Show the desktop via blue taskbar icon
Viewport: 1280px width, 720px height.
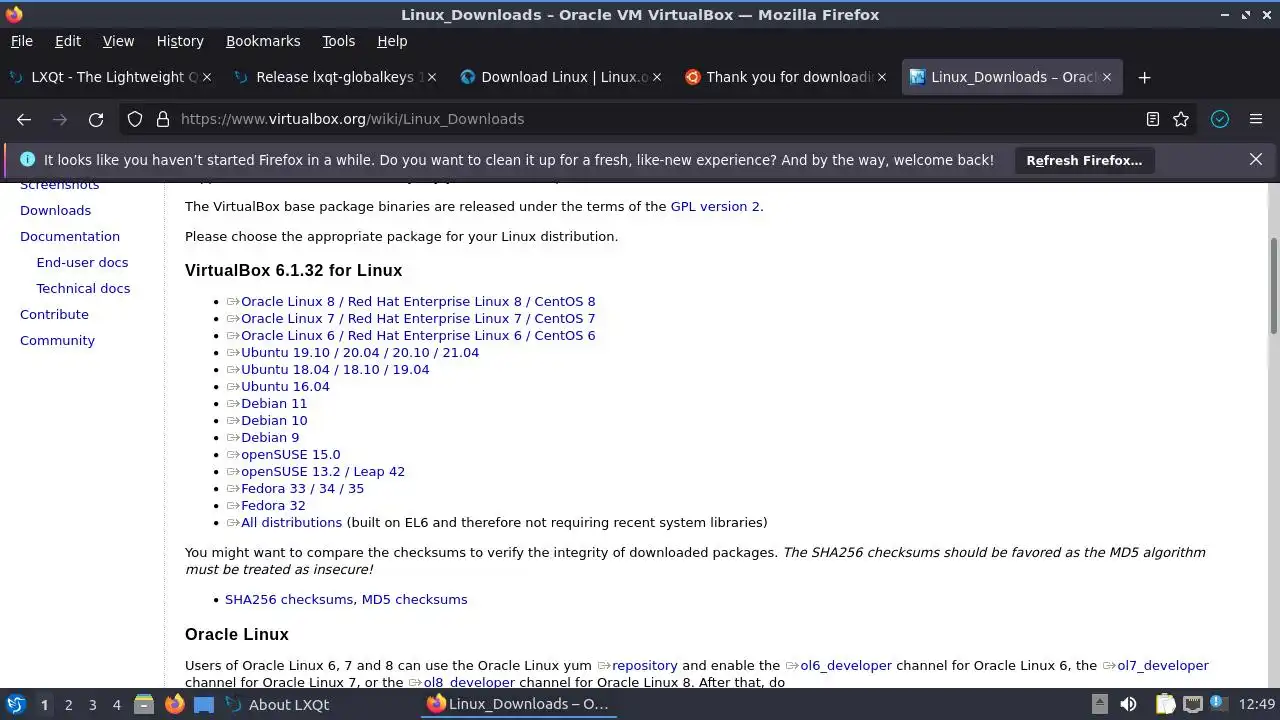click(204, 705)
